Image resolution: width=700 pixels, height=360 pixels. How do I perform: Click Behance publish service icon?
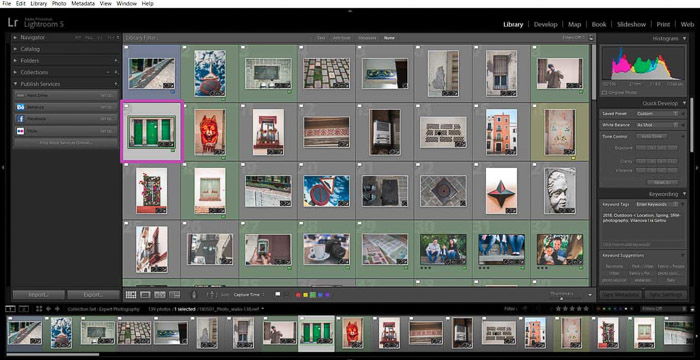pyautogui.click(x=20, y=107)
